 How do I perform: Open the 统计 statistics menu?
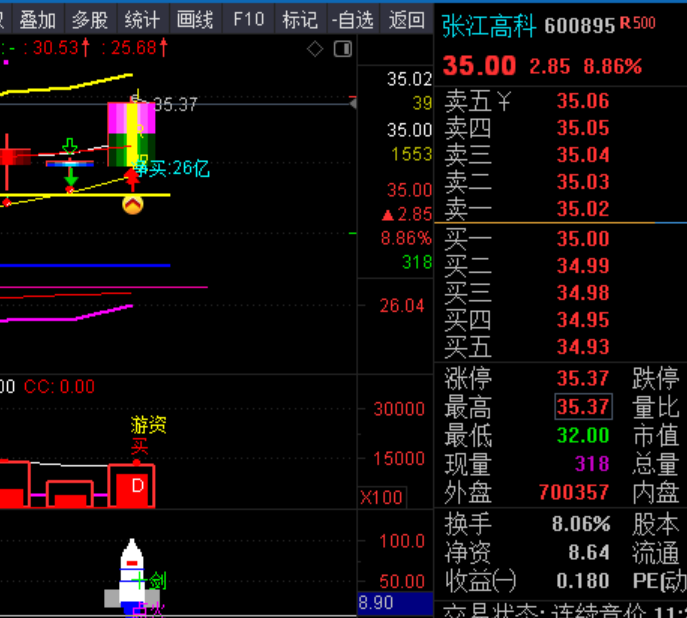click(x=142, y=20)
